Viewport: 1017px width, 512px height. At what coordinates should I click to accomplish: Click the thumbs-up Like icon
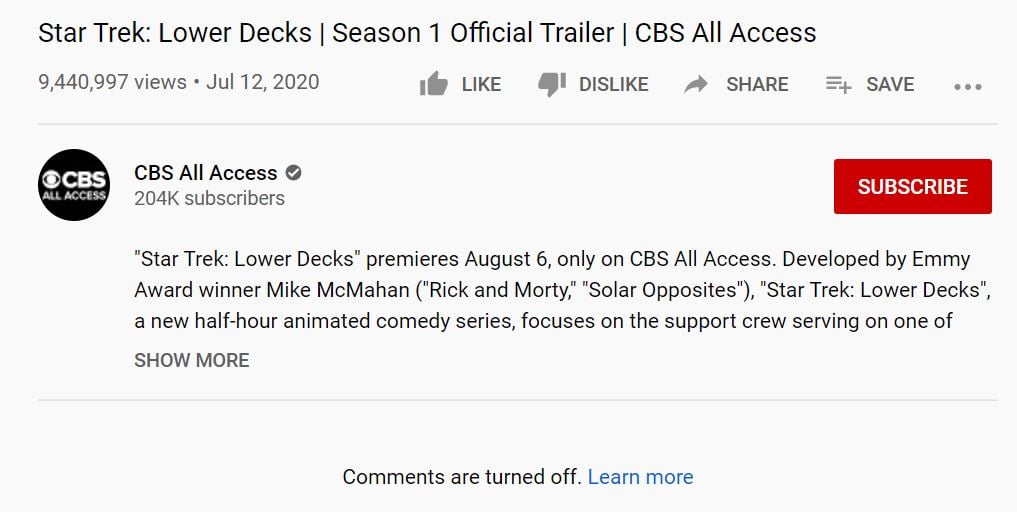pos(434,84)
